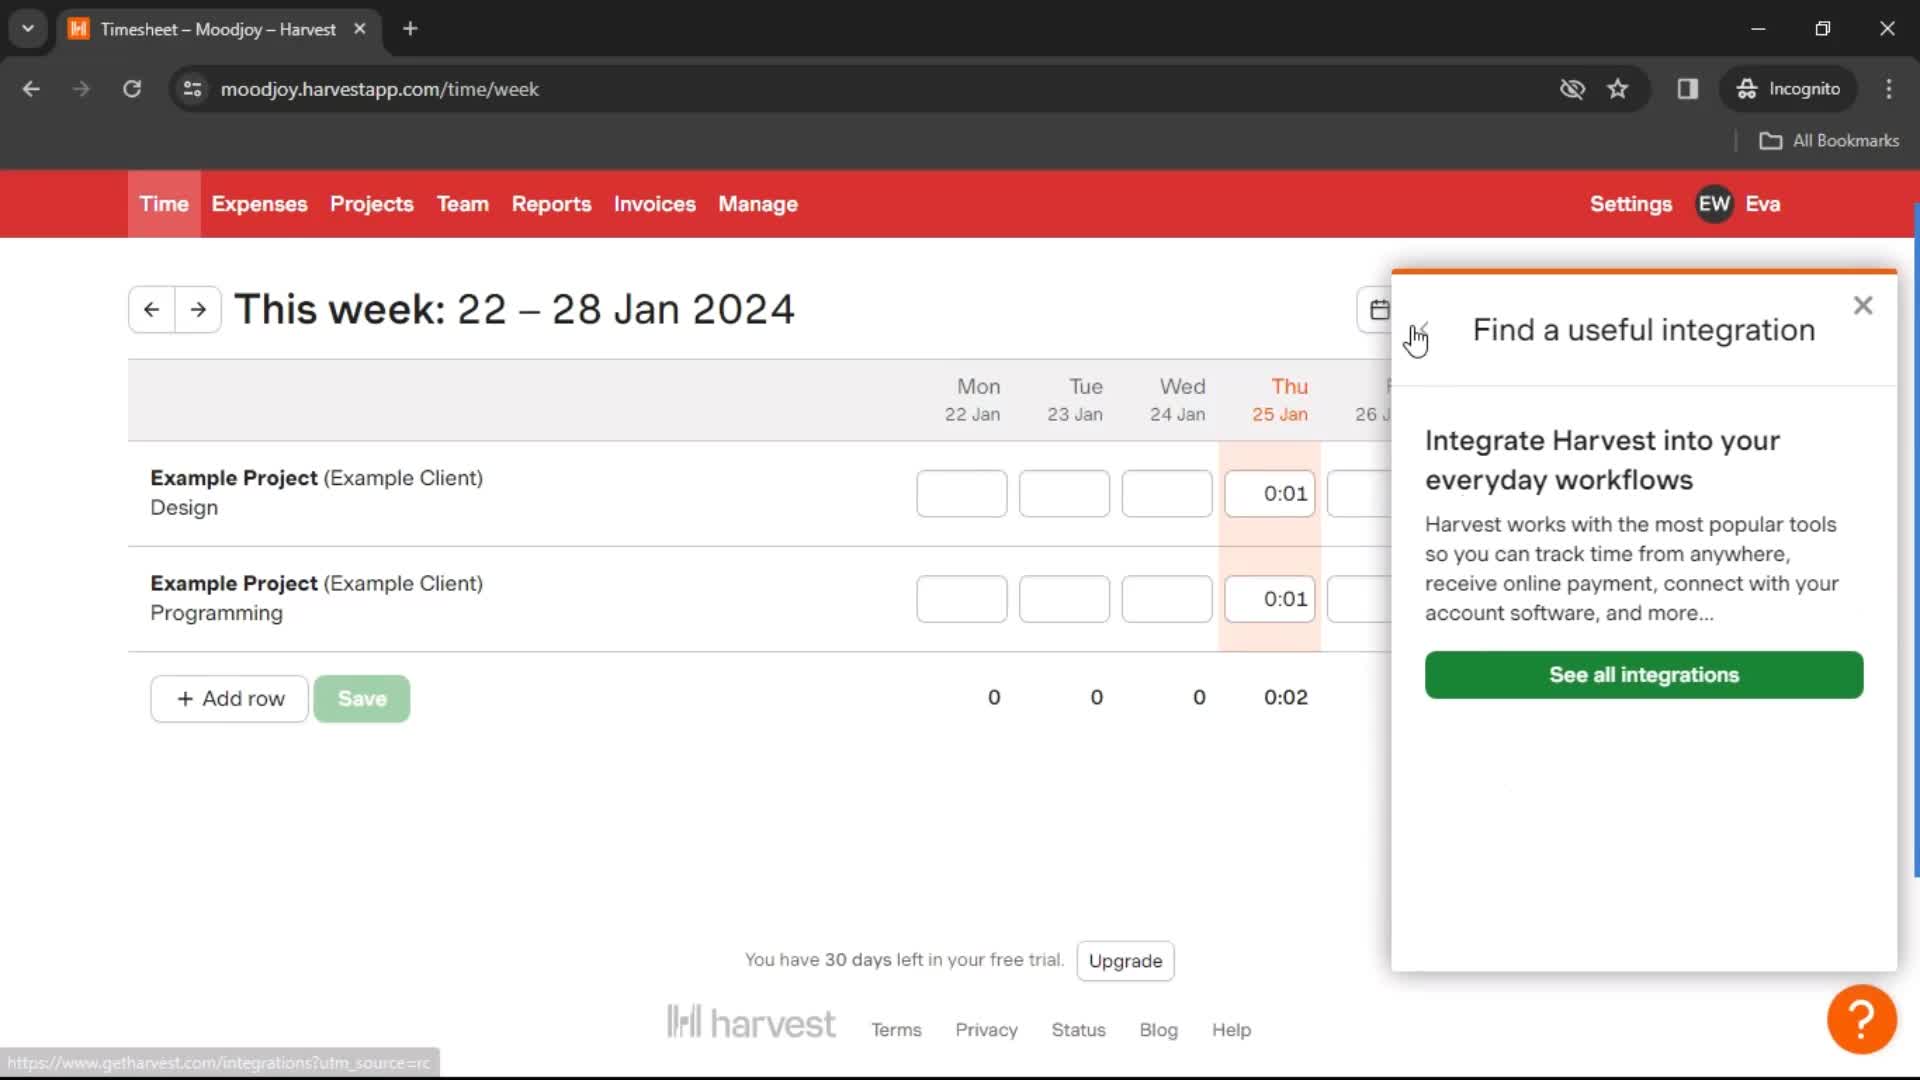Click Design row Tuesday time field

click(x=1064, y=494)
